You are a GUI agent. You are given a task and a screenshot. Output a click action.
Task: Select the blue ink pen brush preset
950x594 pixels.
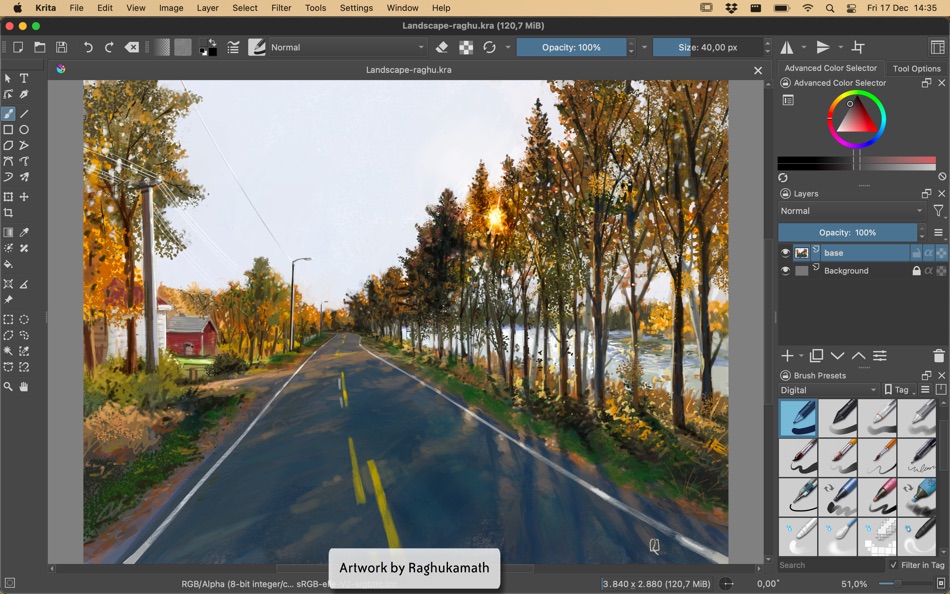pos(799,418)
